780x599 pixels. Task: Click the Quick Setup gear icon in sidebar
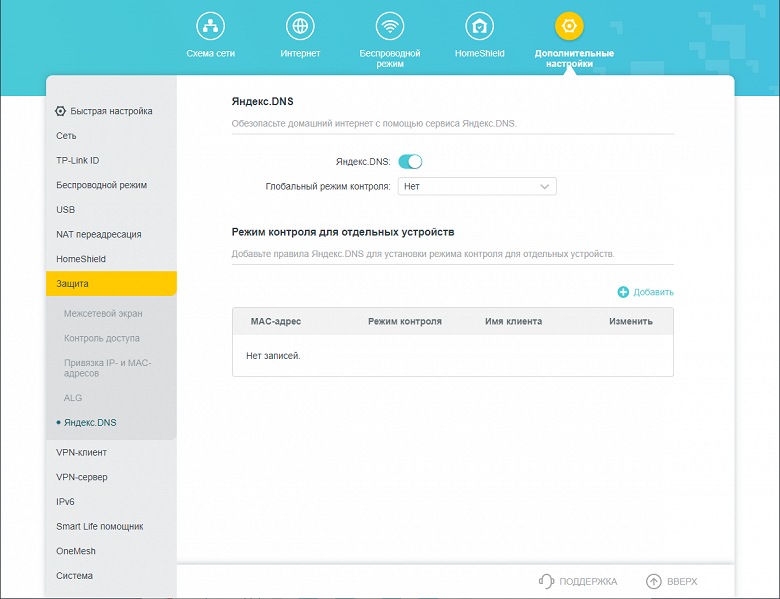[x=60, y=111]
